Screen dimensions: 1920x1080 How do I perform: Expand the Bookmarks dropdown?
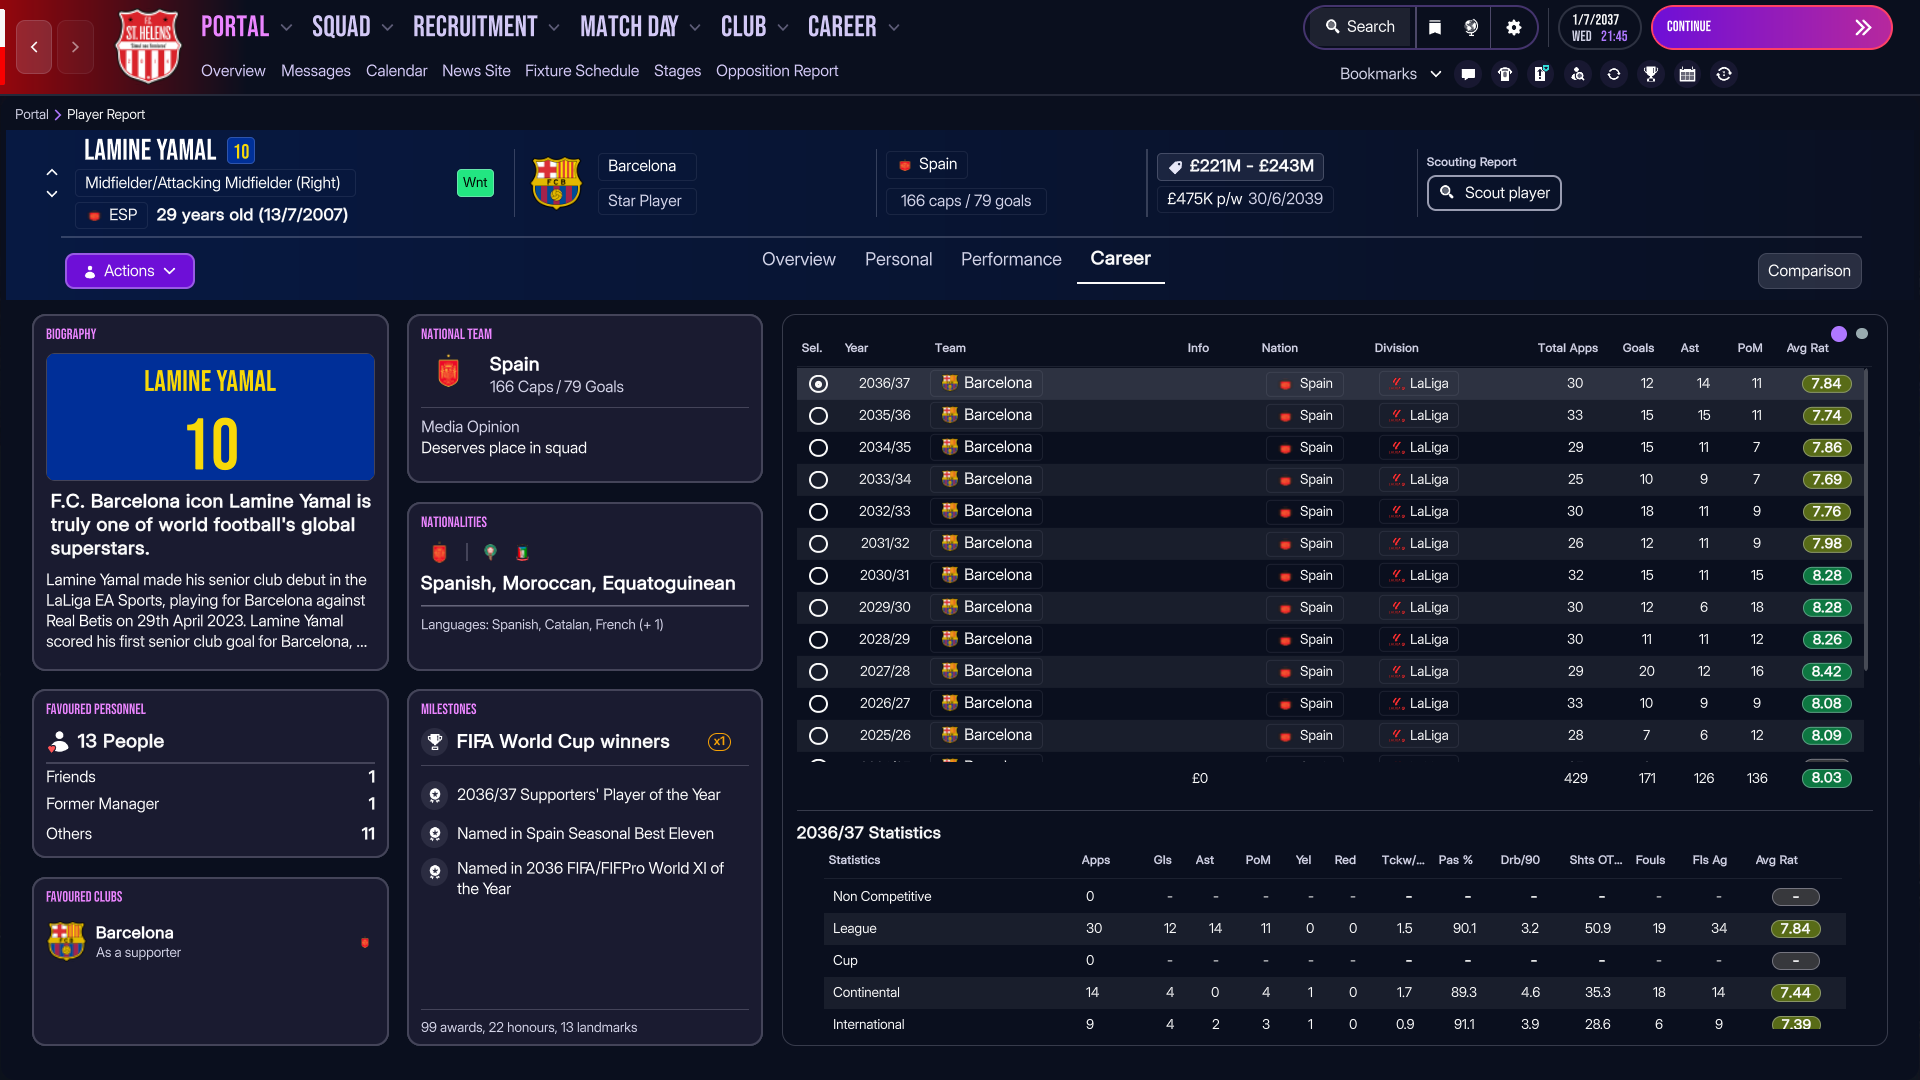1390,74
